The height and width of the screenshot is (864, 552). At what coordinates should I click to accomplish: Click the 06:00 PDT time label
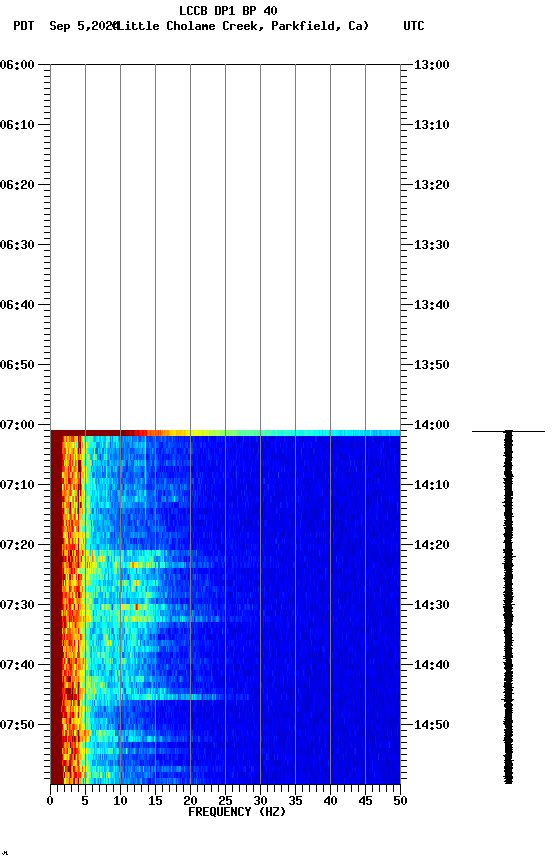pyautogui.click(x=17, y=65)
